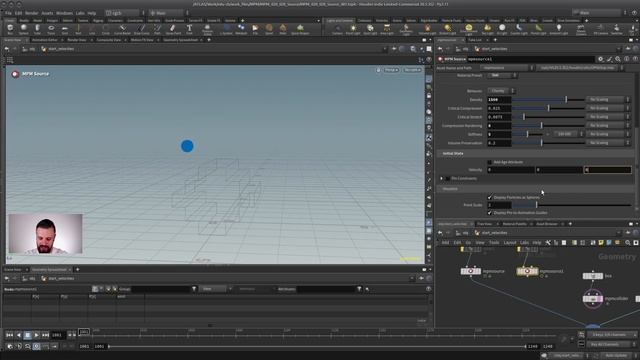Open the Material Preset dropdown

pyautogui.click(x=502, y=76)
